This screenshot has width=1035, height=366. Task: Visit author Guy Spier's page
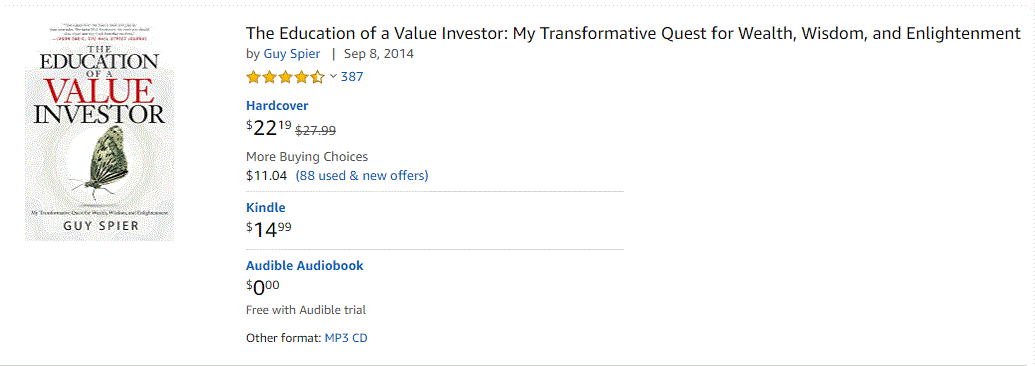292,54
